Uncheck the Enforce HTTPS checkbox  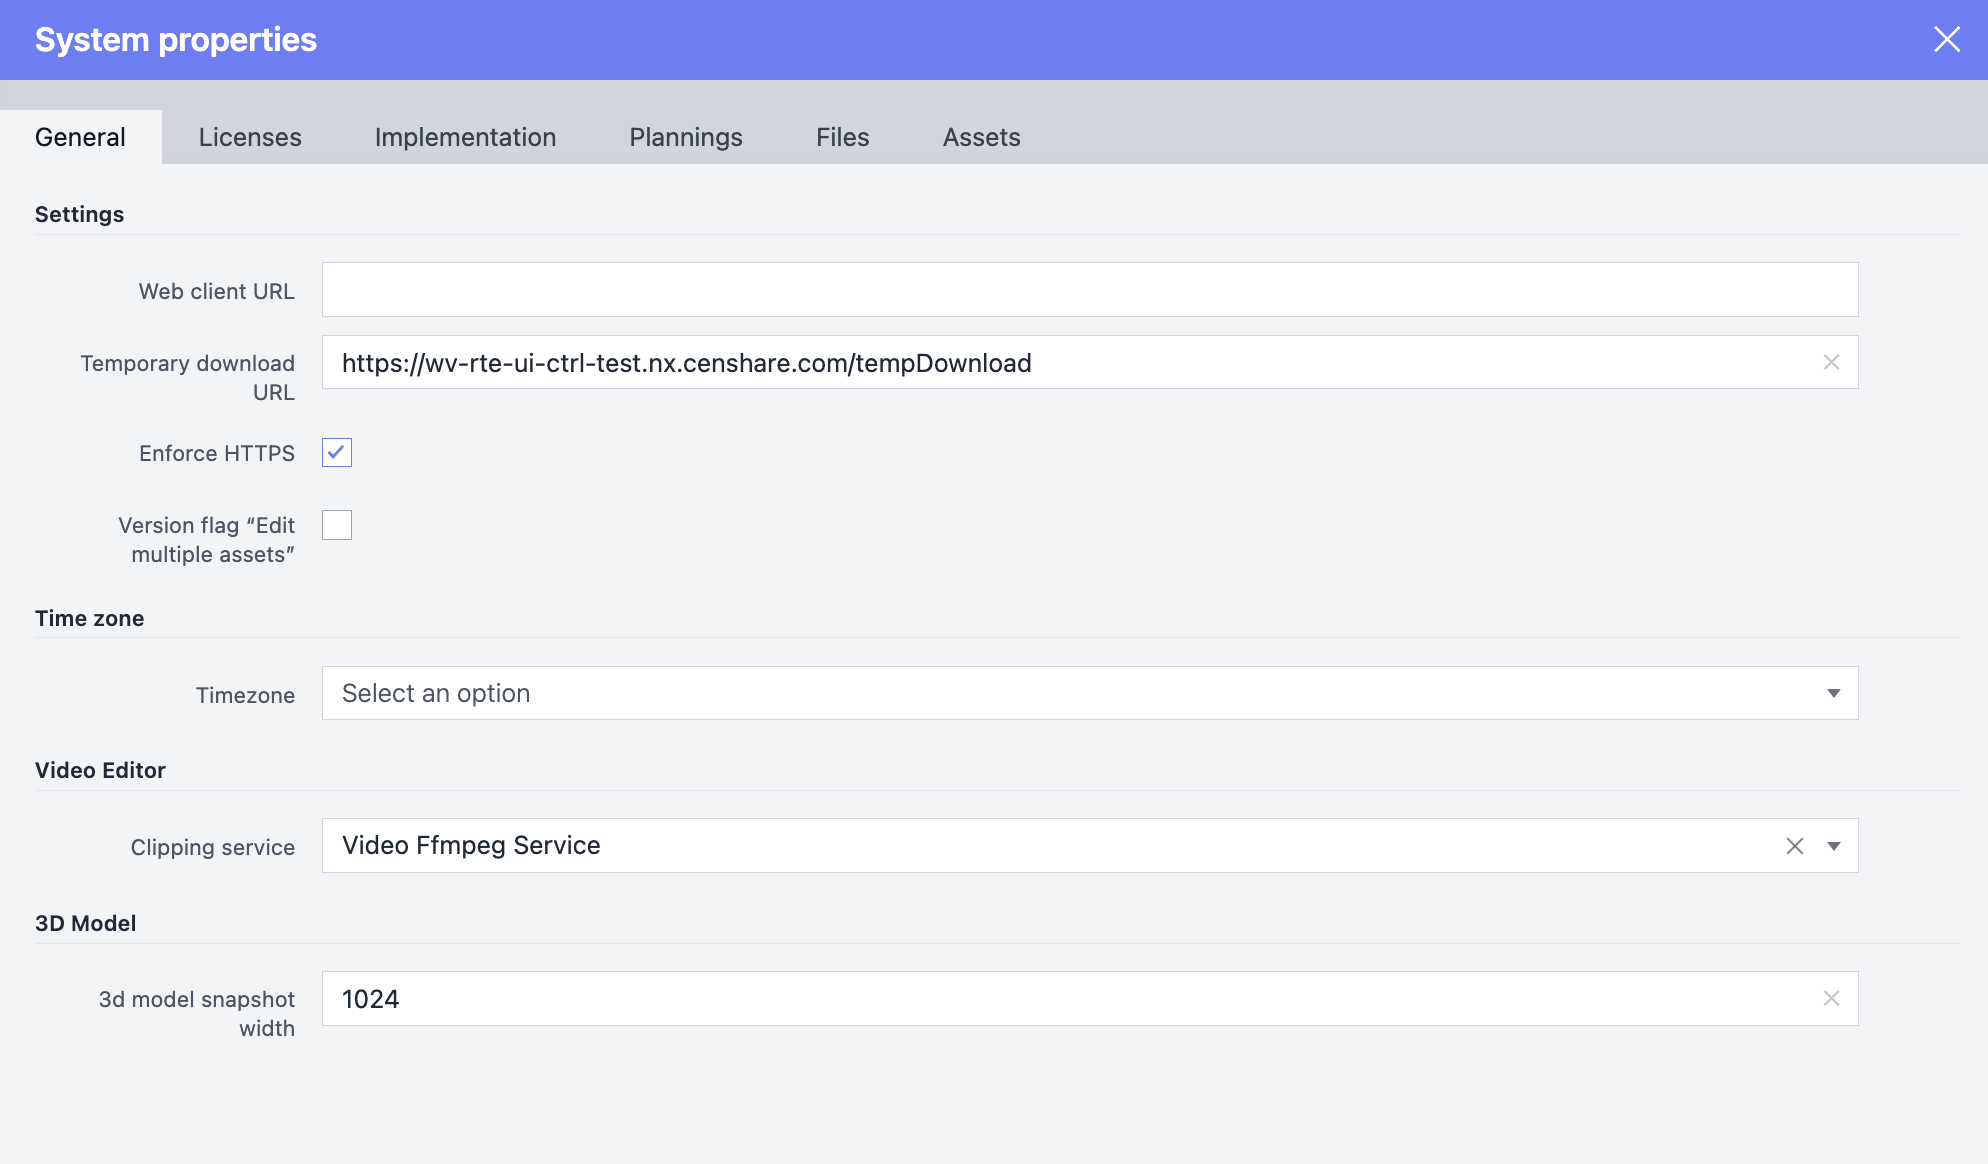click(337, 452)
